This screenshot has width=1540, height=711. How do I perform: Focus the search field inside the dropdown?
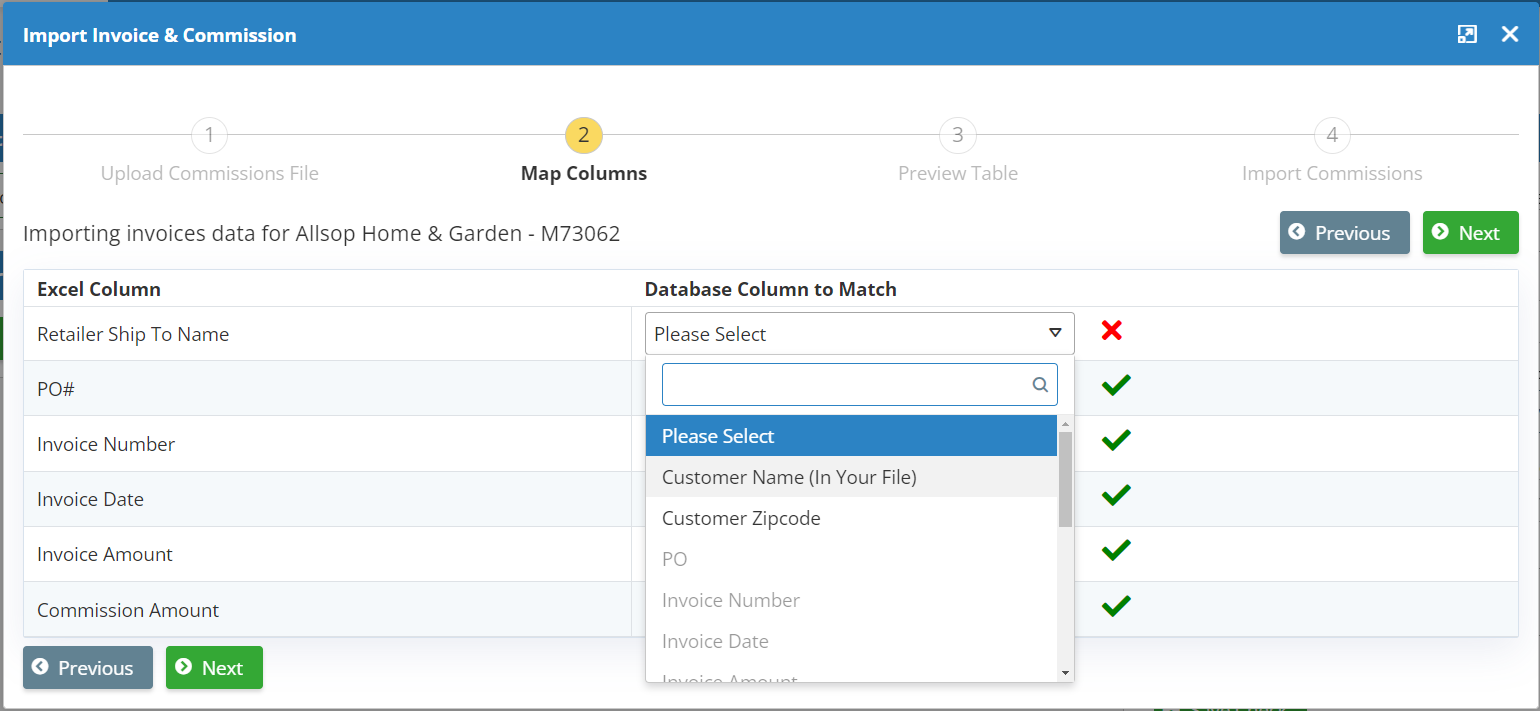tap(845, 384)
